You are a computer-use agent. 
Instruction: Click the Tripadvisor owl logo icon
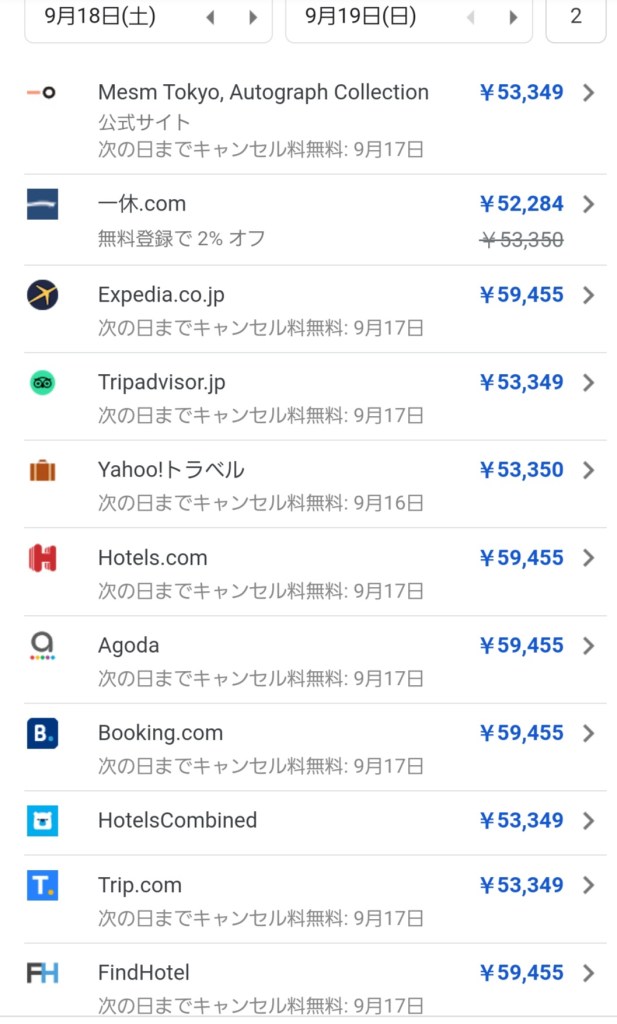42,382
